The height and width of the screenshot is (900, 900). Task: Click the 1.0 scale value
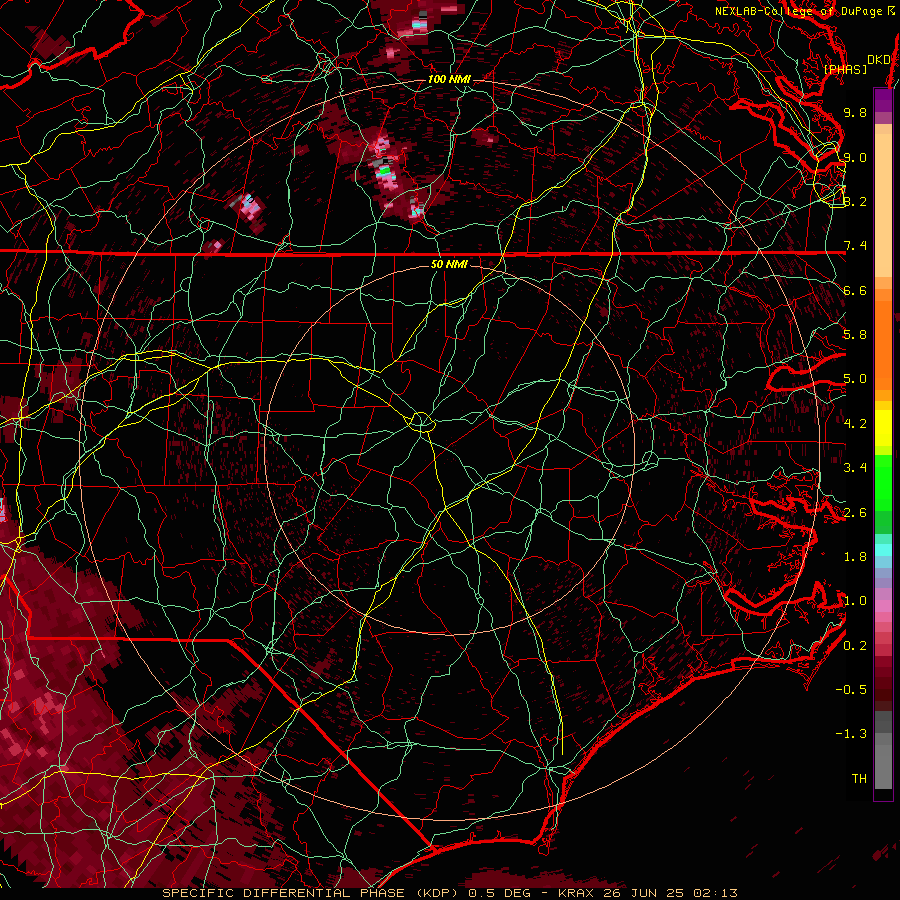(x=855, y=601)
